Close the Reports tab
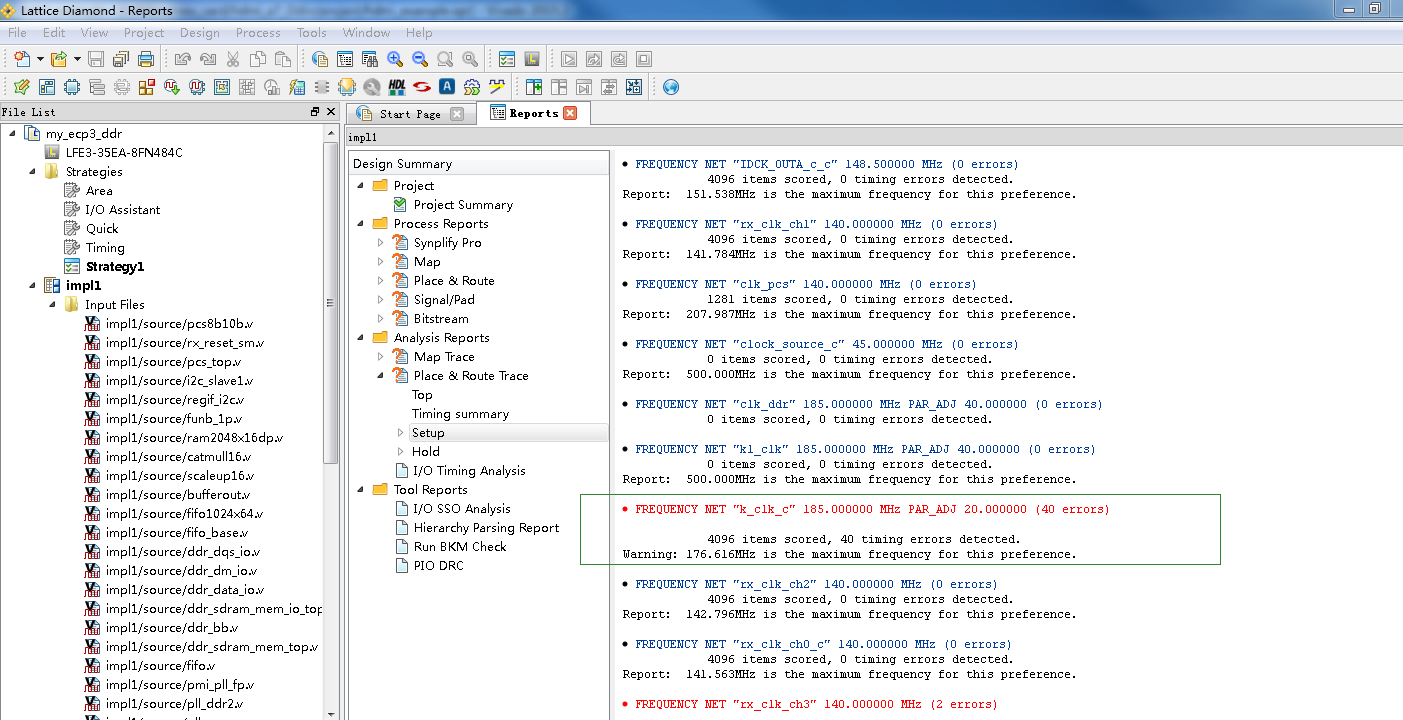Screen dimensions: 1403x720 (x=570, y=113)
